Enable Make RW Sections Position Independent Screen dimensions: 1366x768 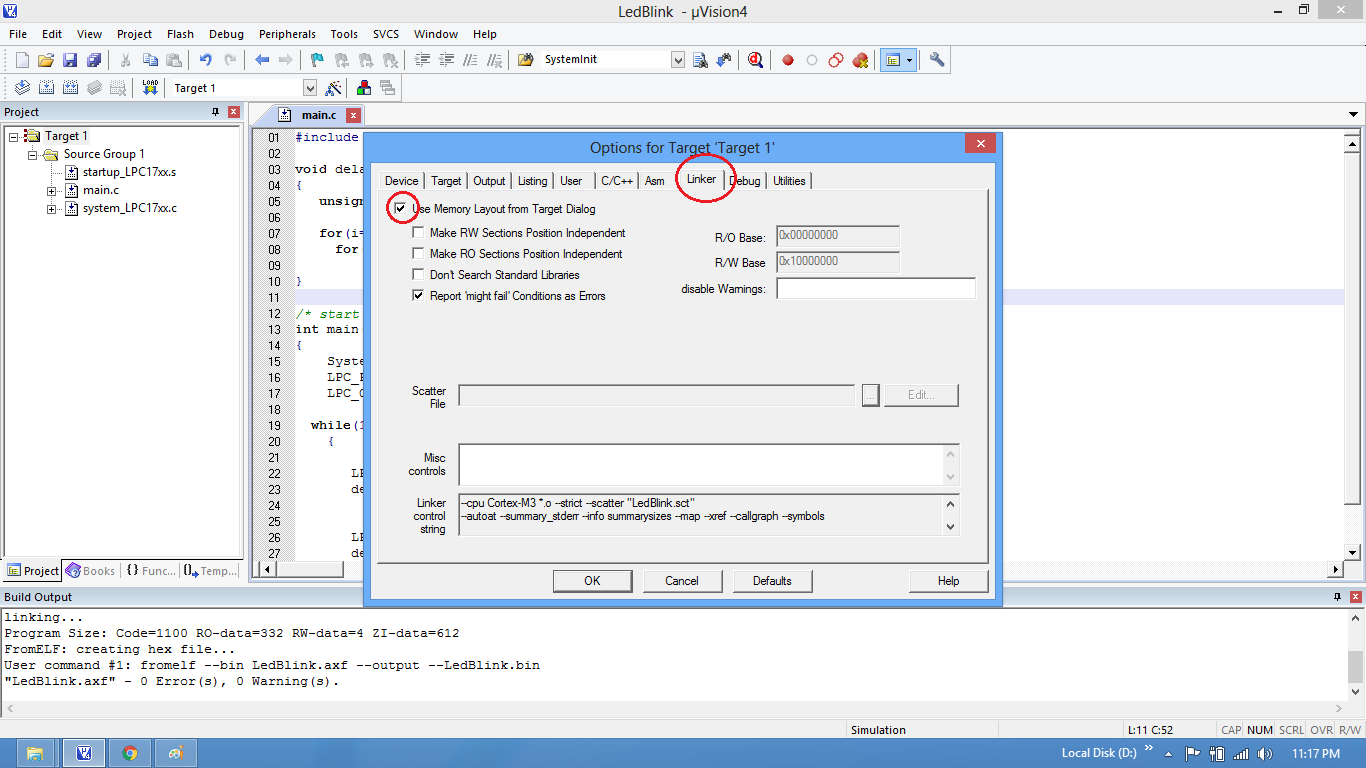[x=418, y=233]
